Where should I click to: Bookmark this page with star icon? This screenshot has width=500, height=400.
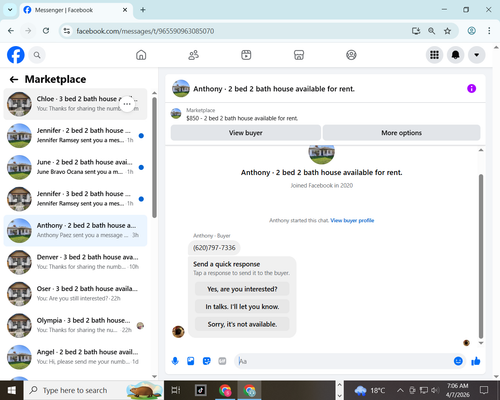tap(447, 31)
